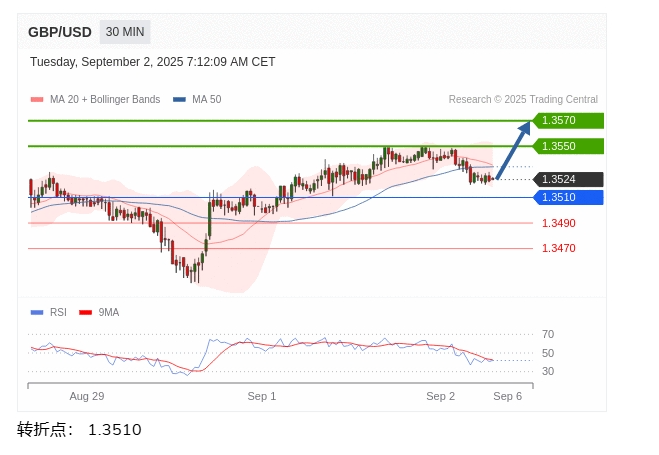Click the RSI 30 level label

[548, 371]
